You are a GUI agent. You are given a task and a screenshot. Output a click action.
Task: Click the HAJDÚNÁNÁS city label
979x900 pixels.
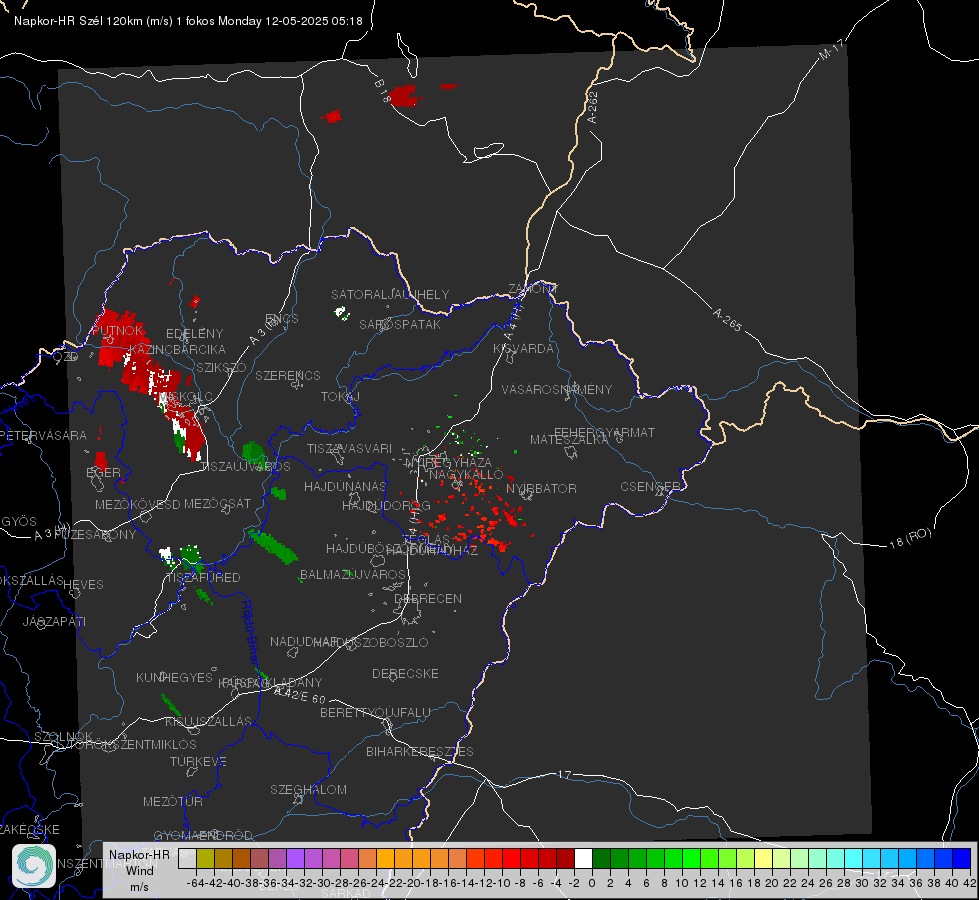pyautogui.click(x=345, y=486)
